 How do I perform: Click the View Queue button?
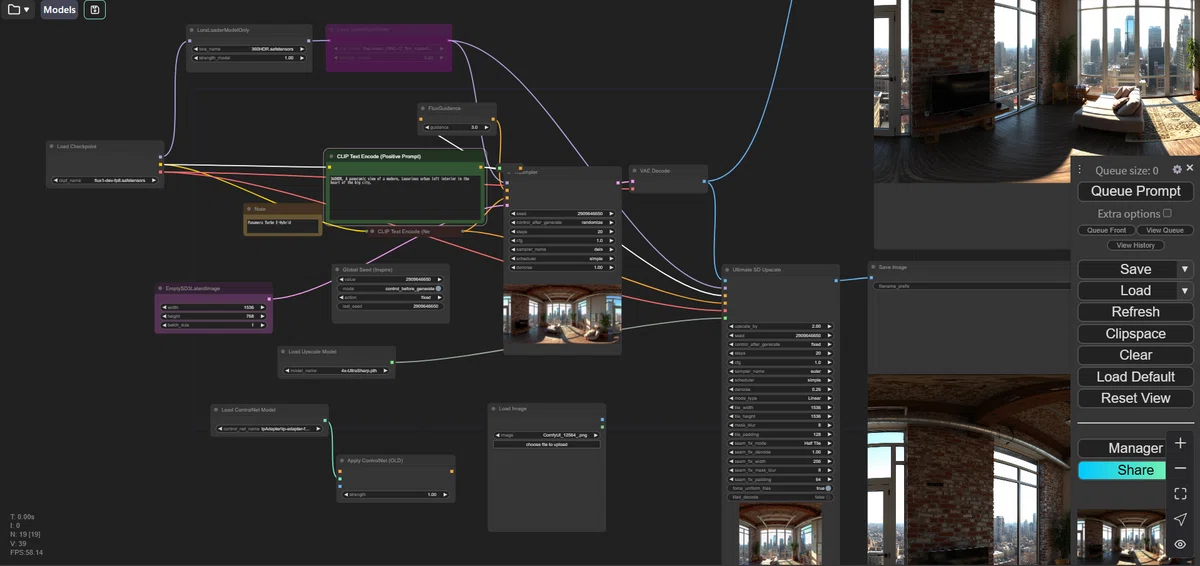tap(1164, 230)
